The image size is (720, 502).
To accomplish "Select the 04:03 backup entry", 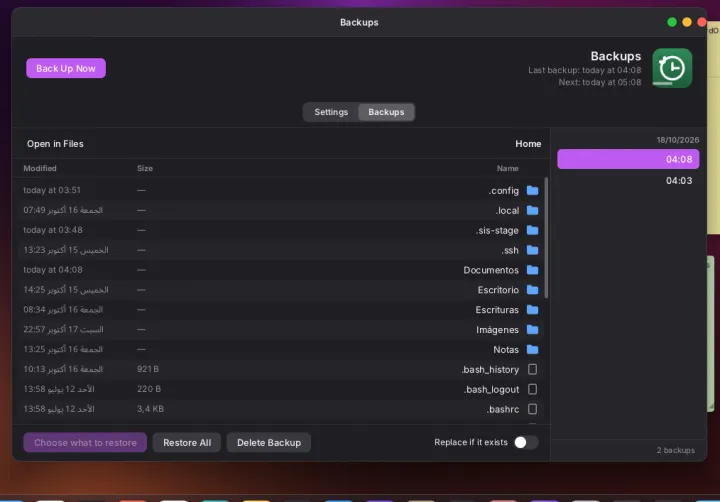I will (x=628, y=180).
